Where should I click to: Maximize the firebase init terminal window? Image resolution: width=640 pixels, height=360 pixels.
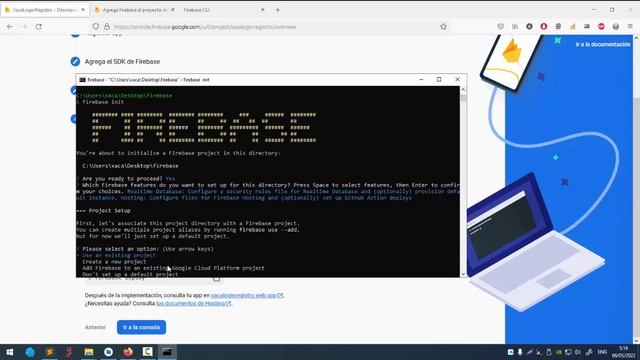click(439, 80)
